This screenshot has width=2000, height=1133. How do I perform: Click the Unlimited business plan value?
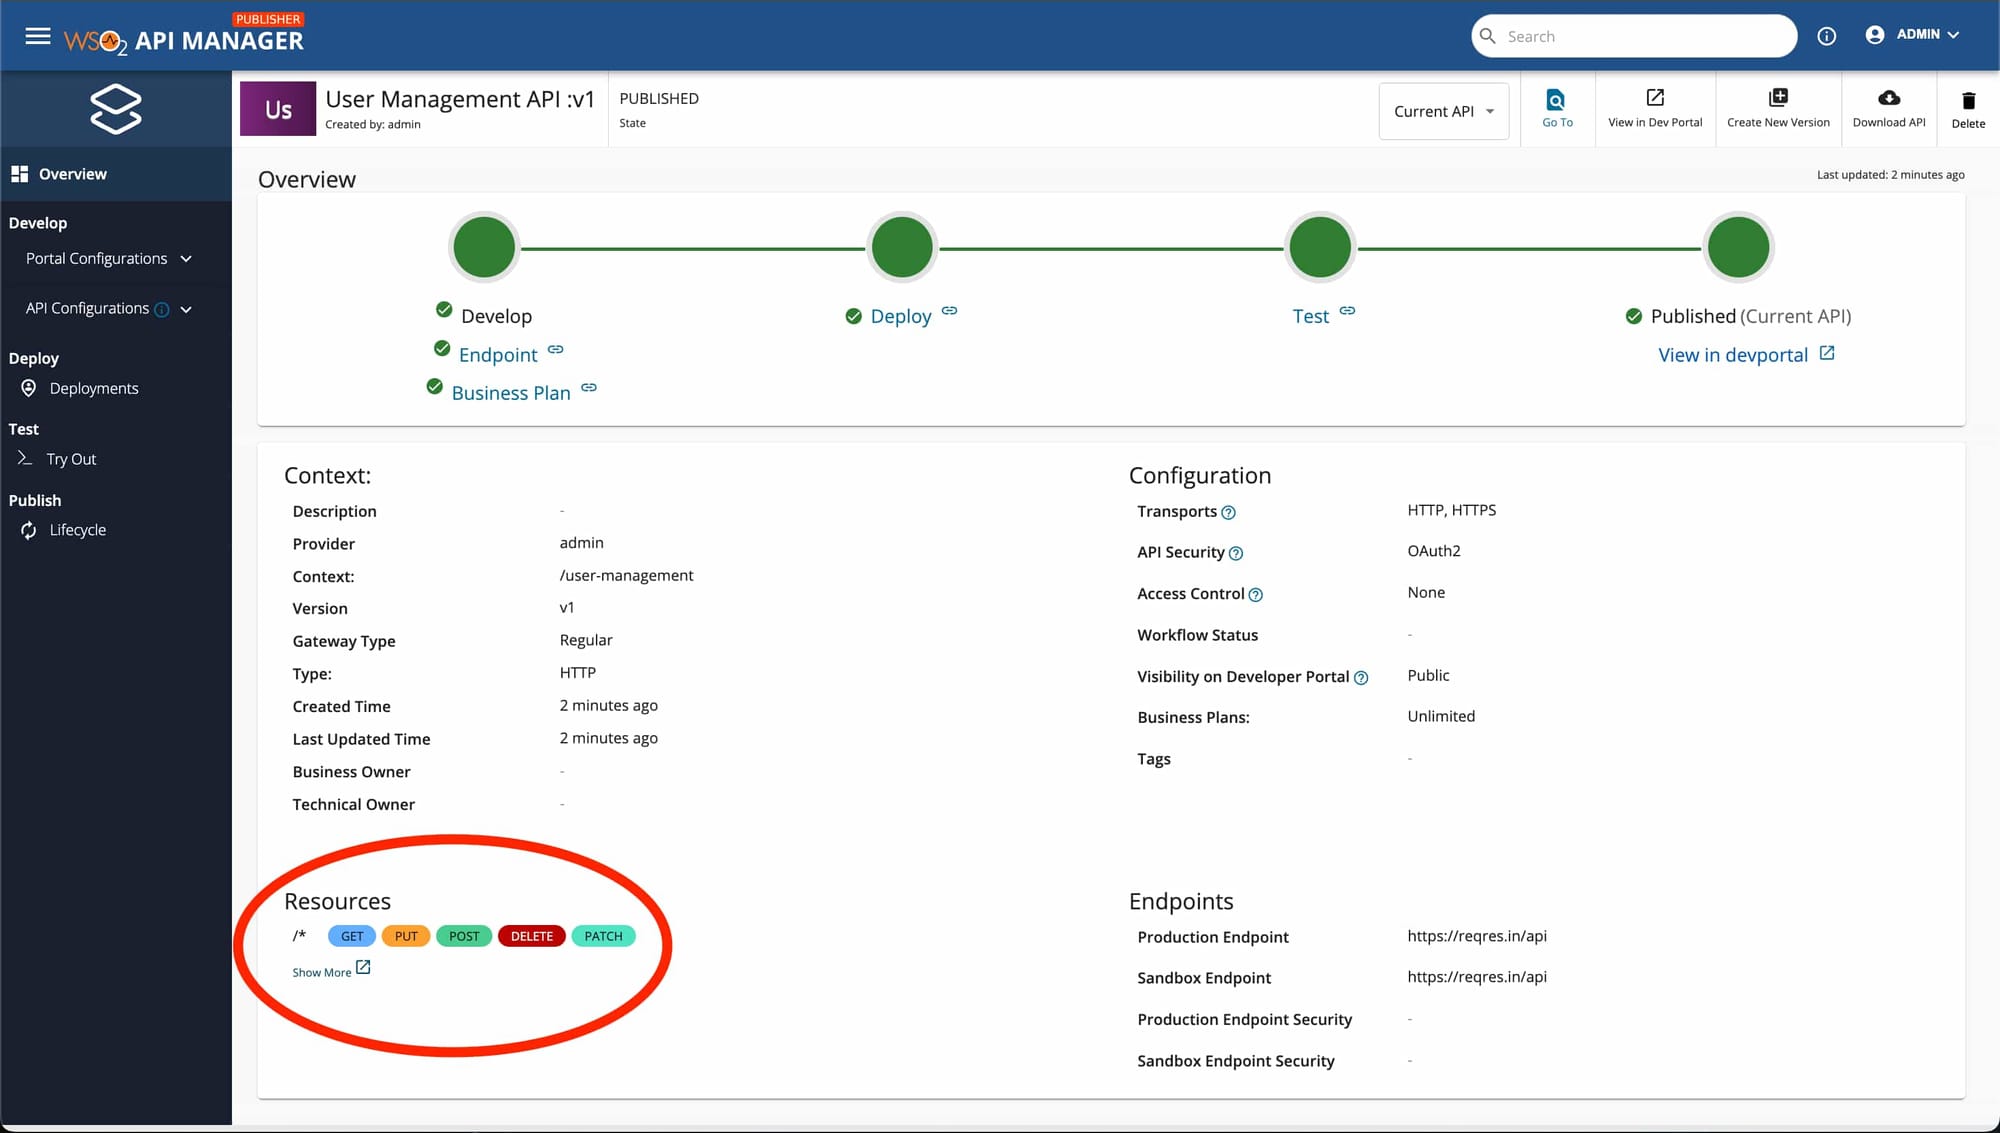coord(1441,716)
